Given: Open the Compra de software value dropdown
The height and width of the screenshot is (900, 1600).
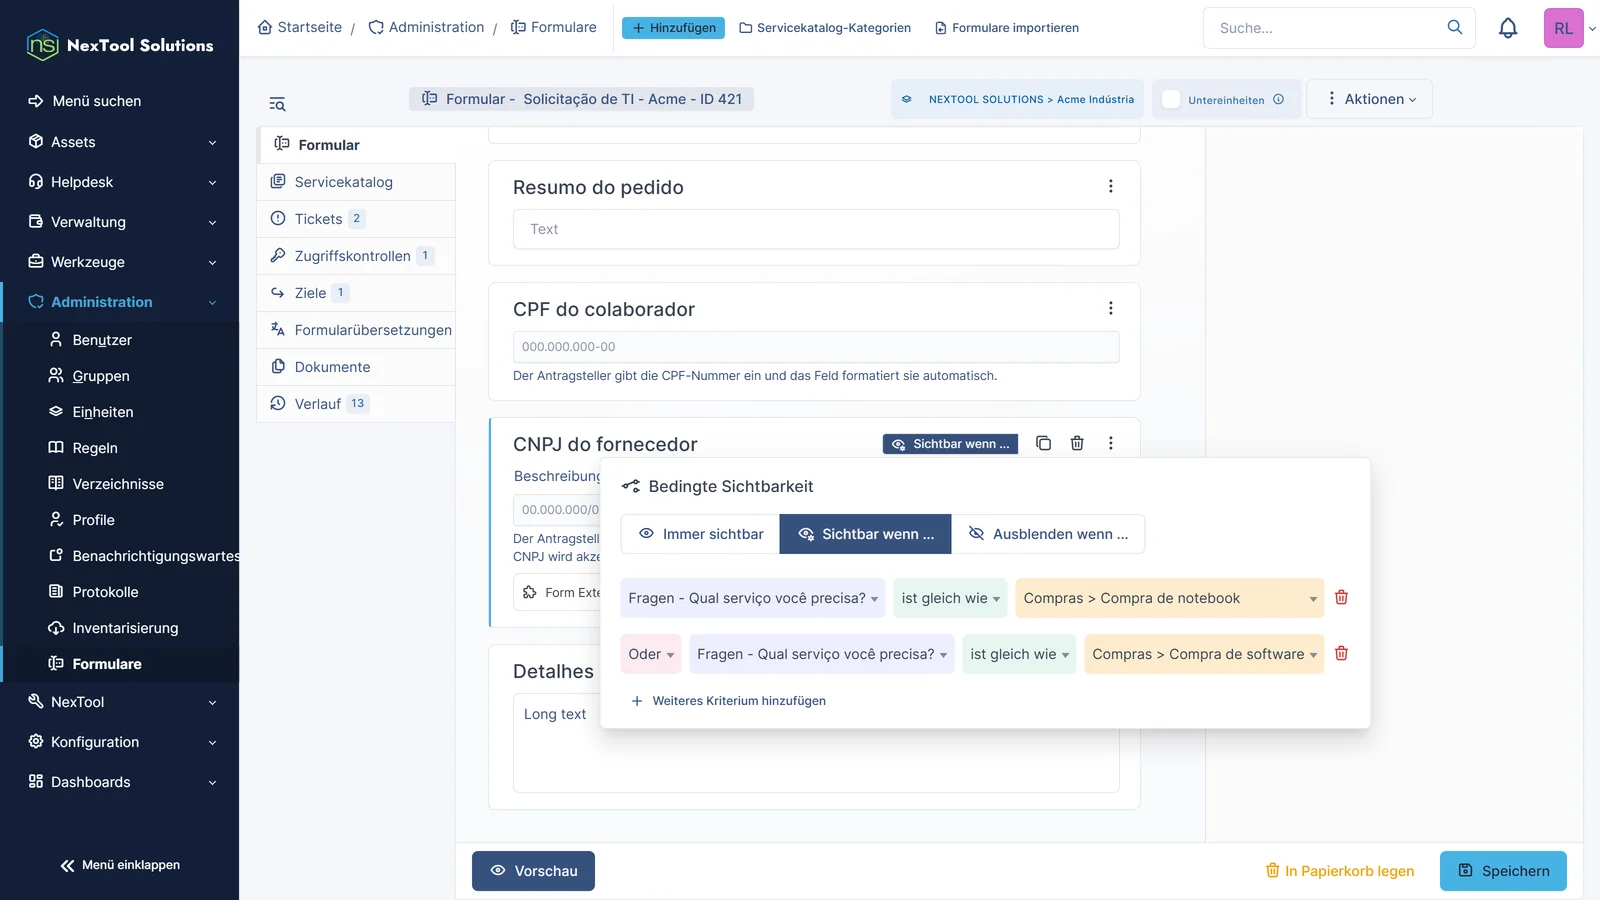Looking at the screenshot, I should [1204, 654].
